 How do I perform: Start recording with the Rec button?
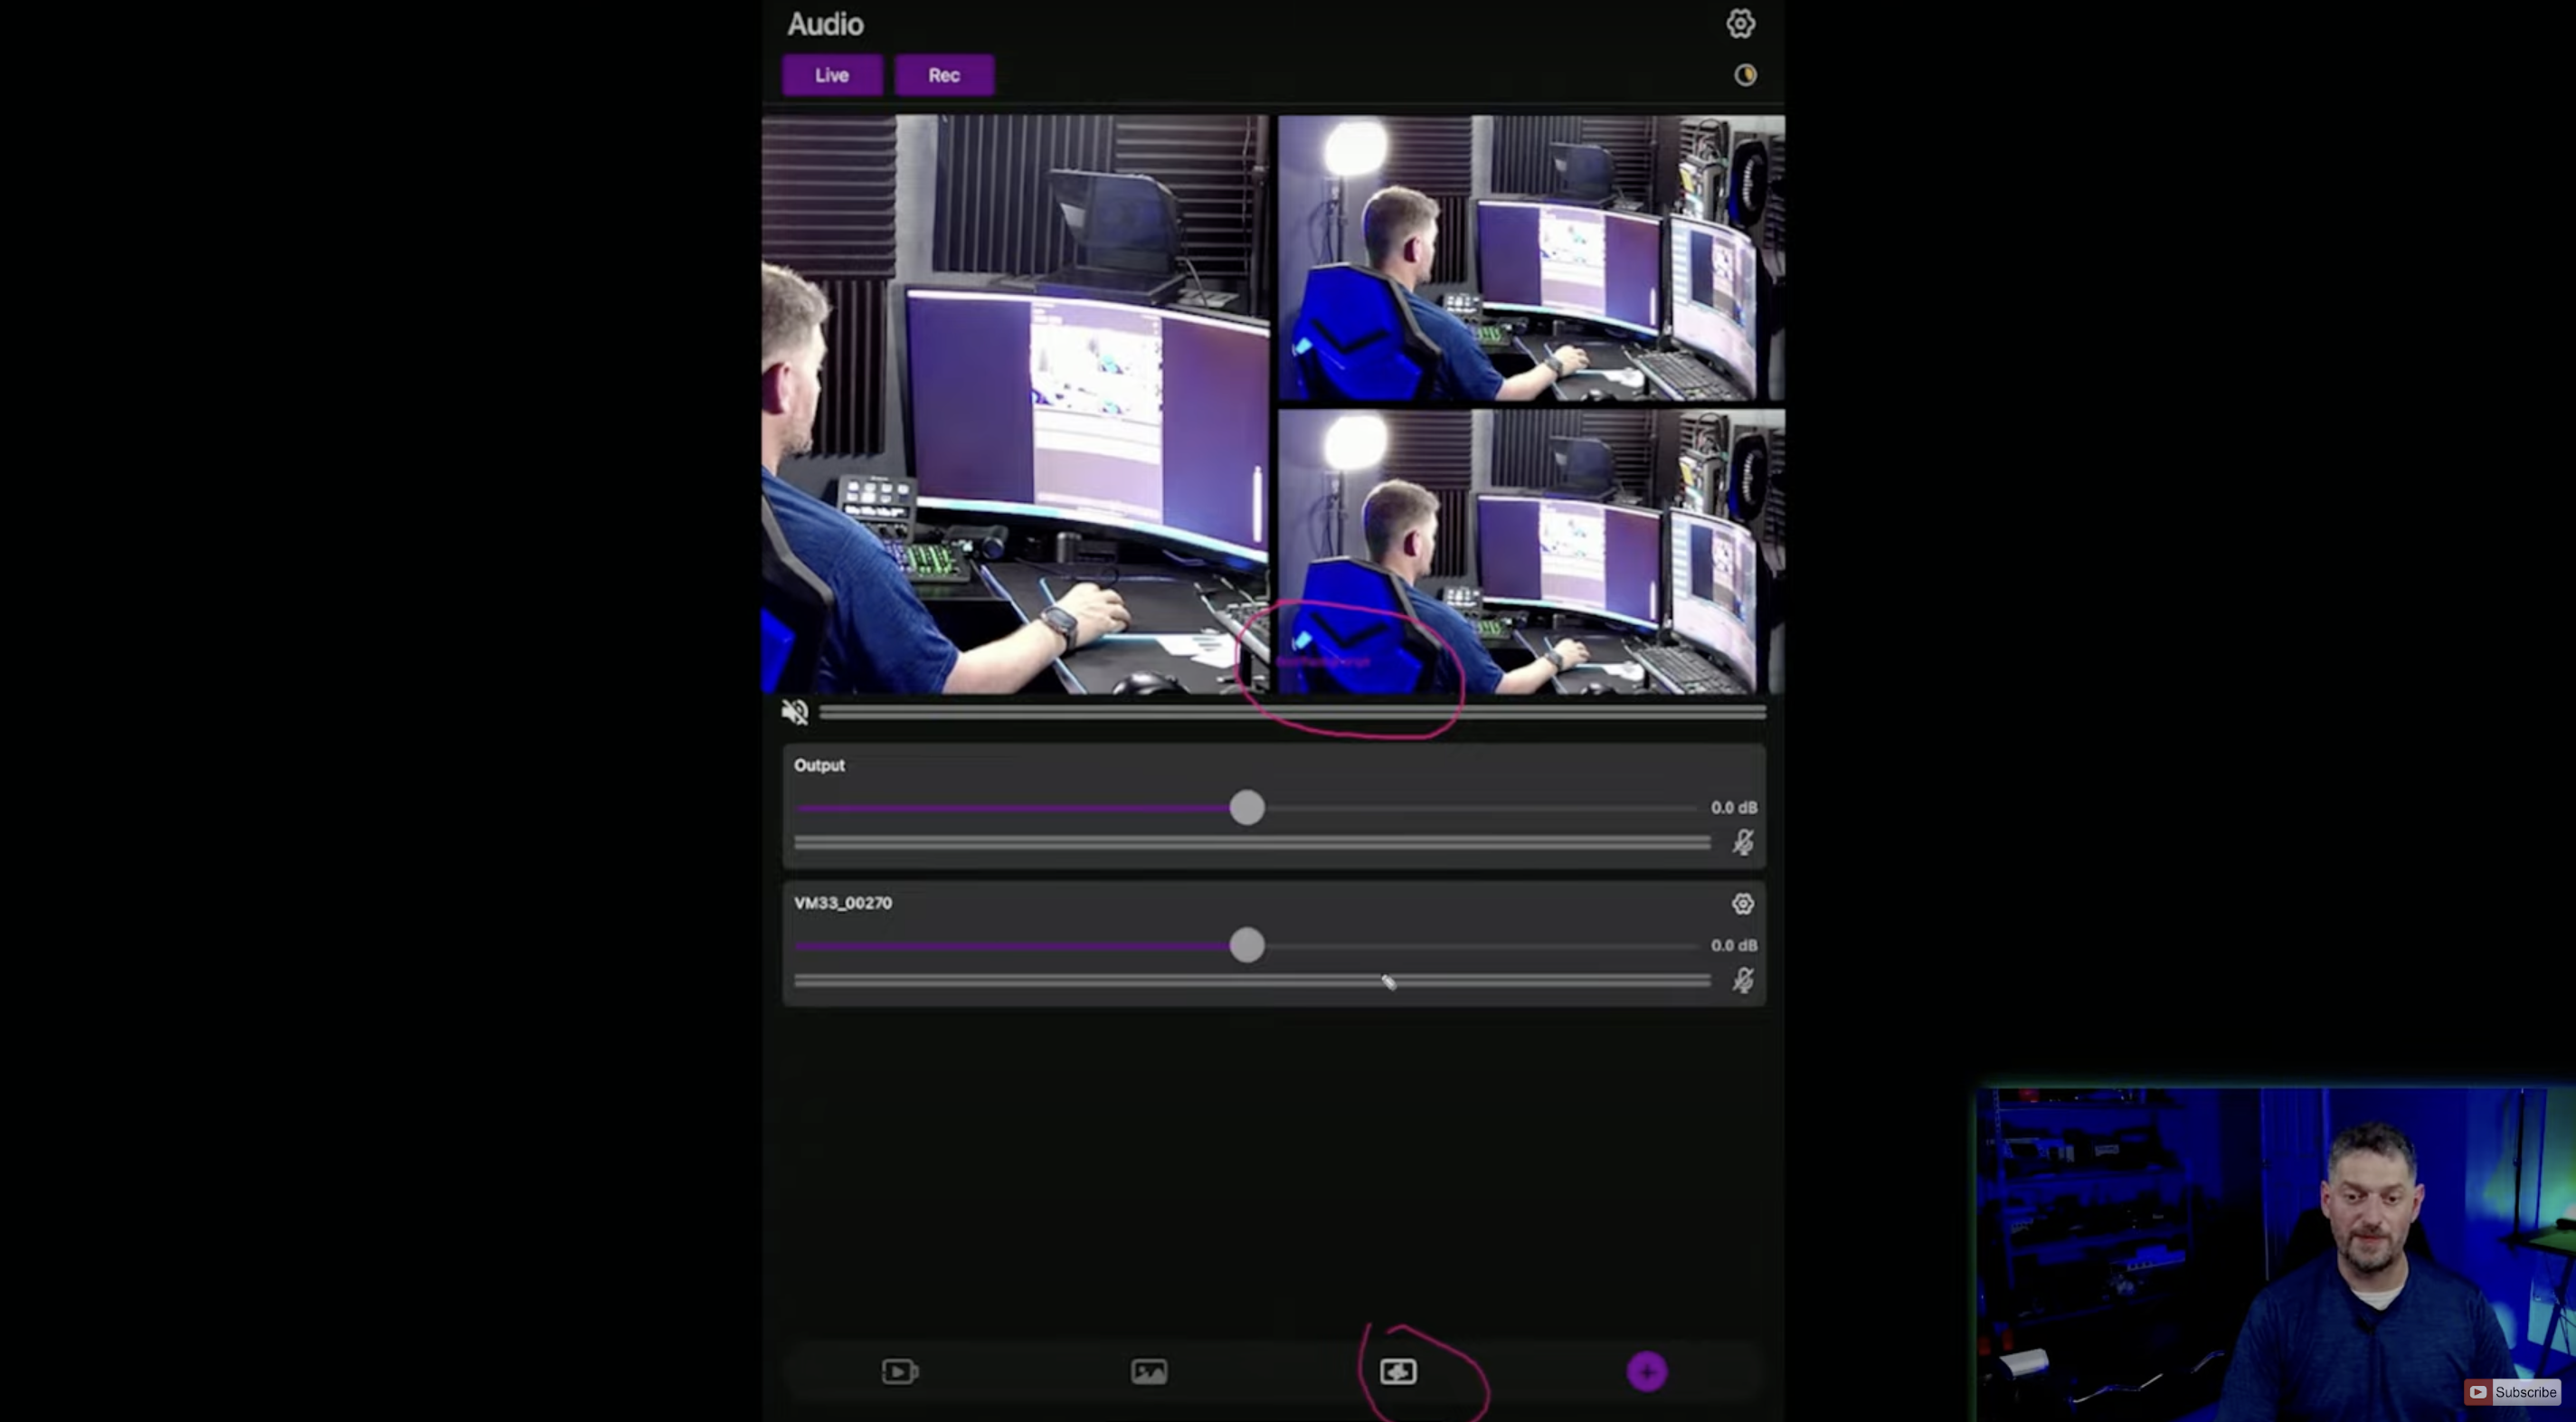tap(944, 75)
